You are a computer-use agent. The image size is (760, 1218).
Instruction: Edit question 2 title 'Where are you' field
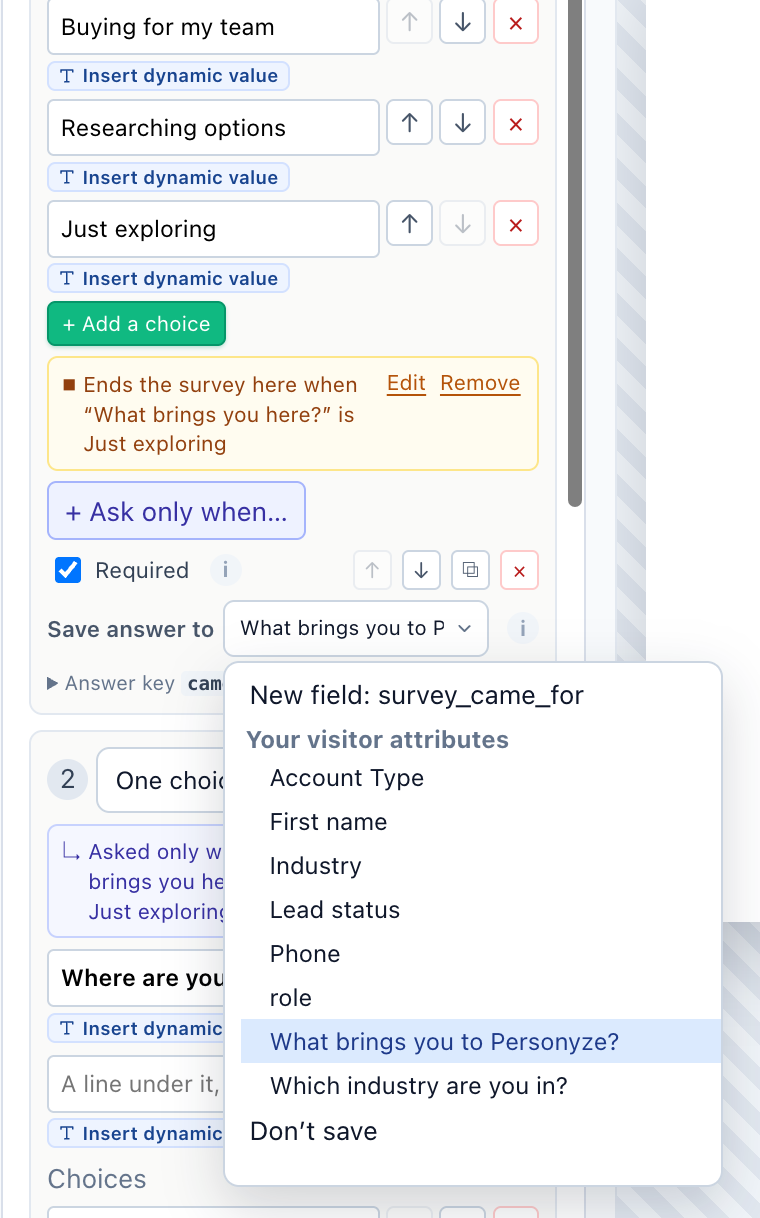pyautogui.click(x=135, y=978)
